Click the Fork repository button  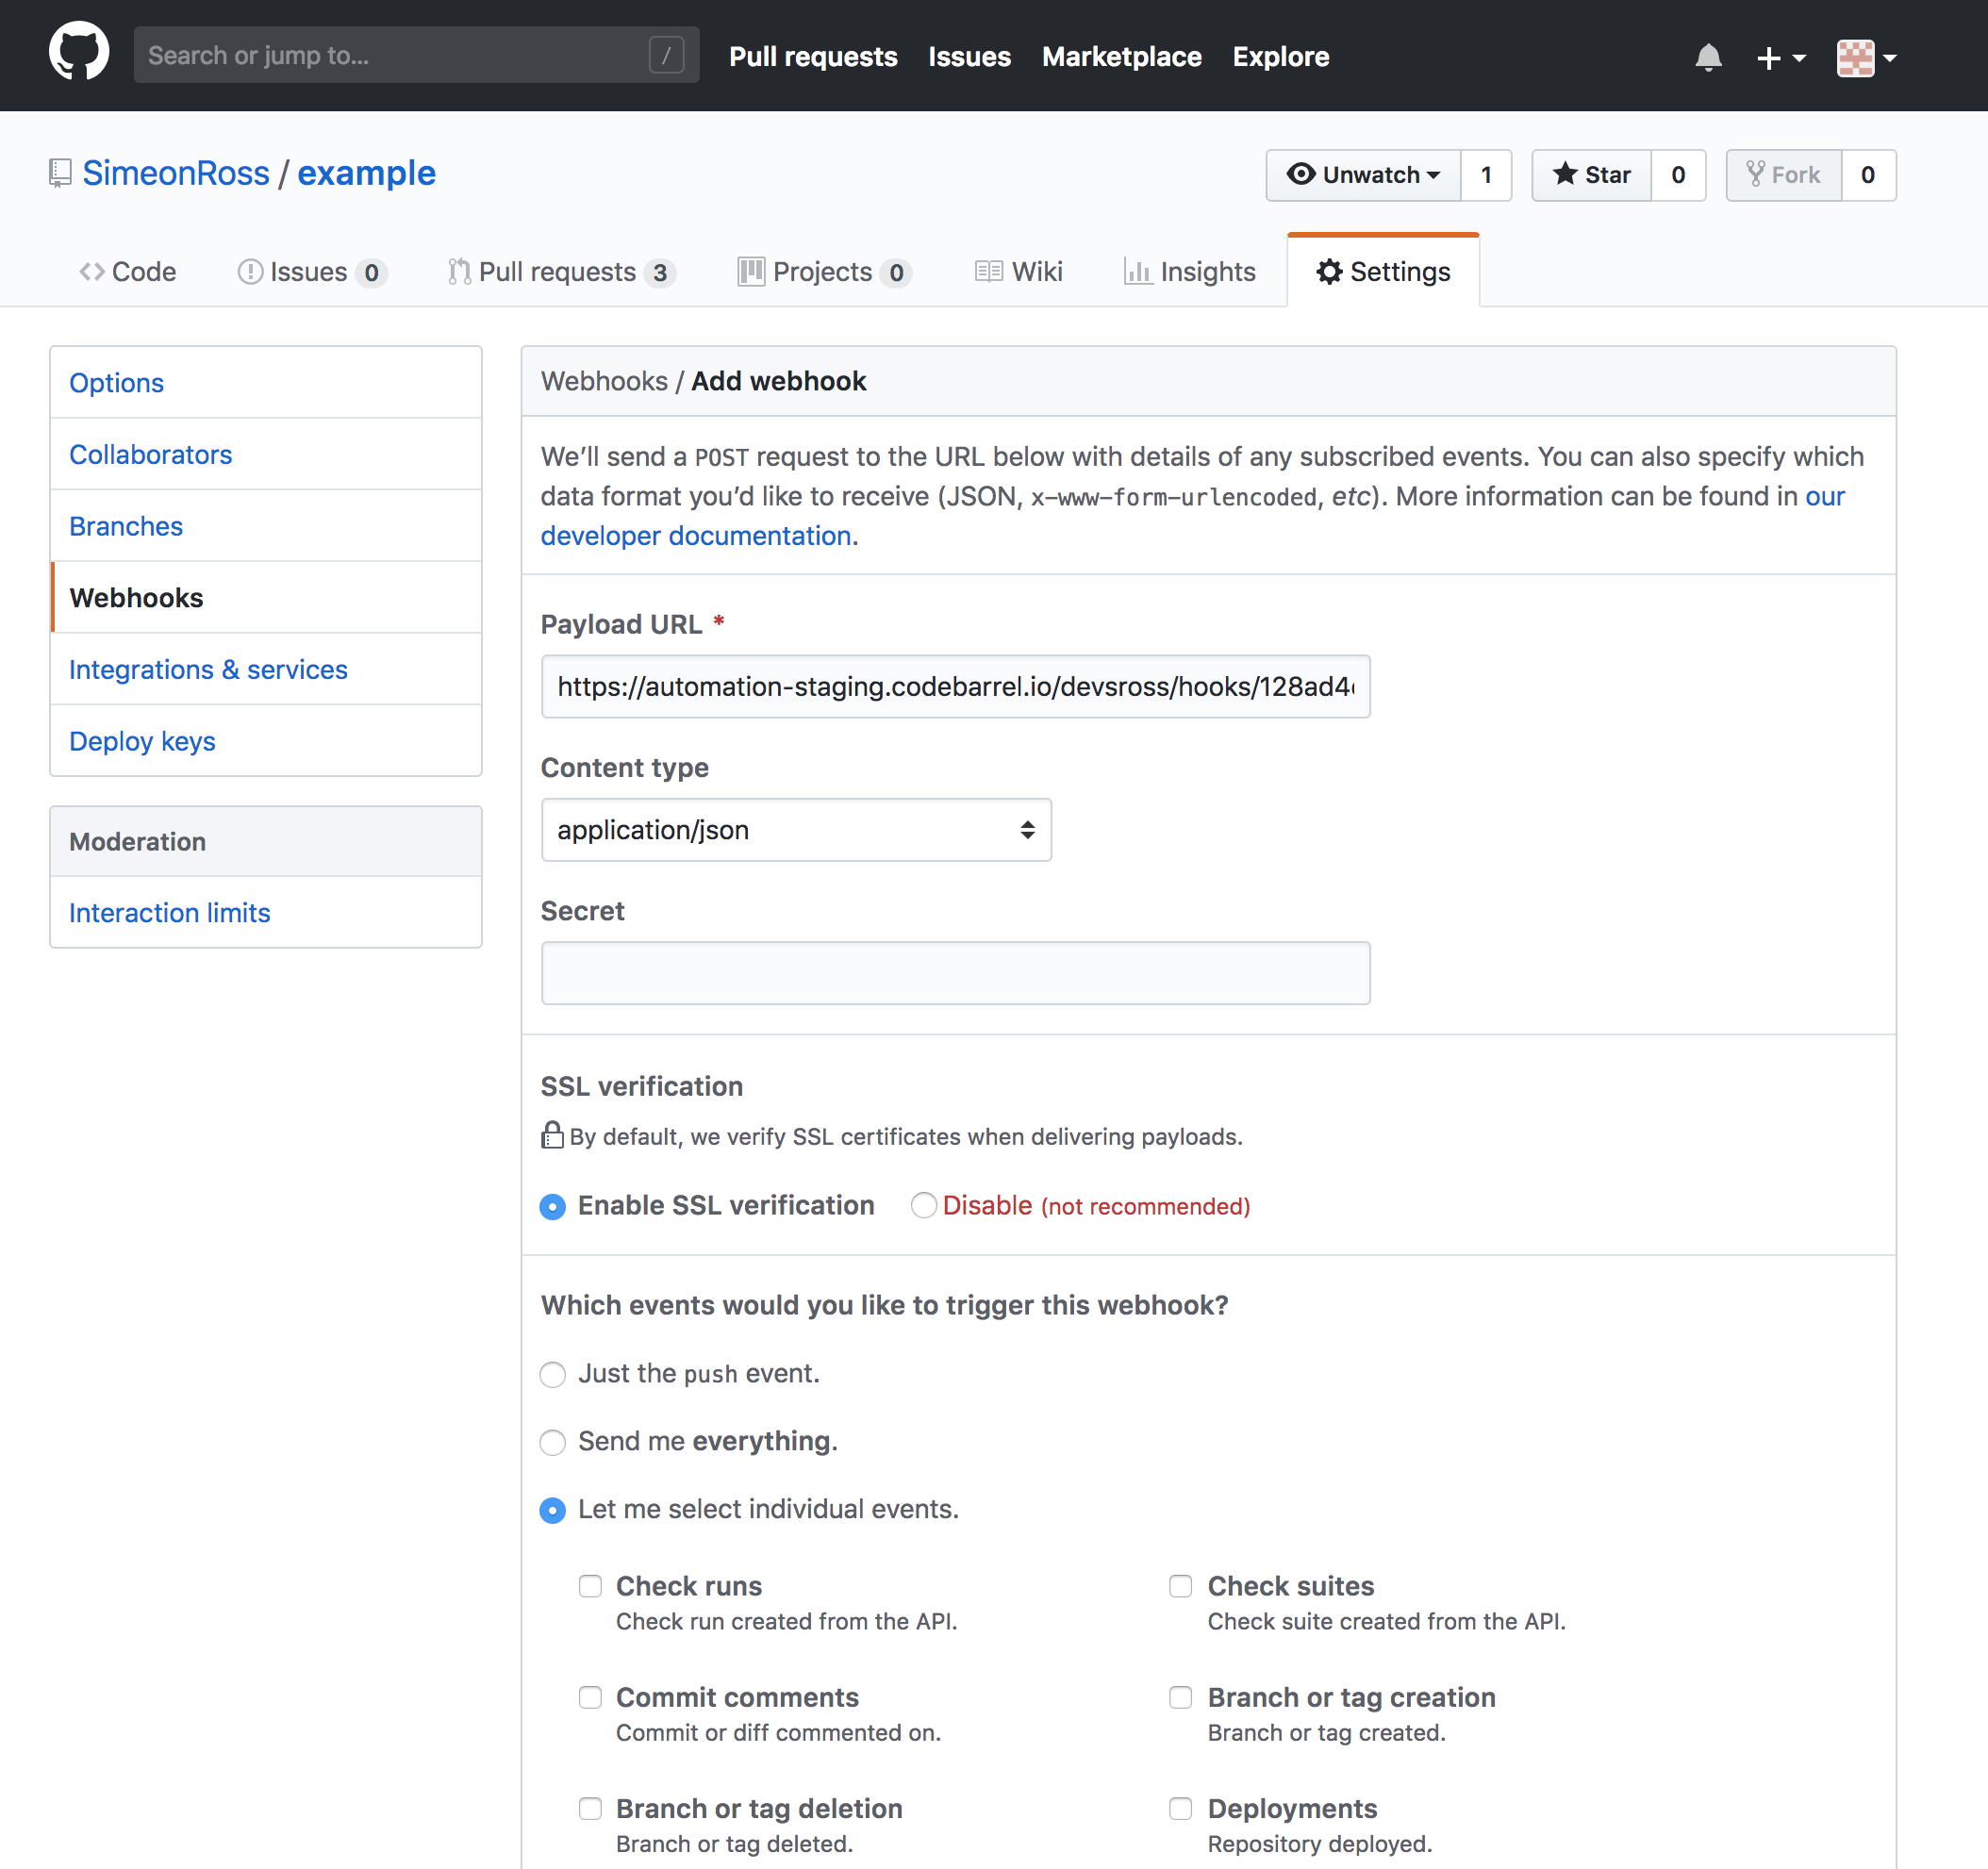[1783, 175]
